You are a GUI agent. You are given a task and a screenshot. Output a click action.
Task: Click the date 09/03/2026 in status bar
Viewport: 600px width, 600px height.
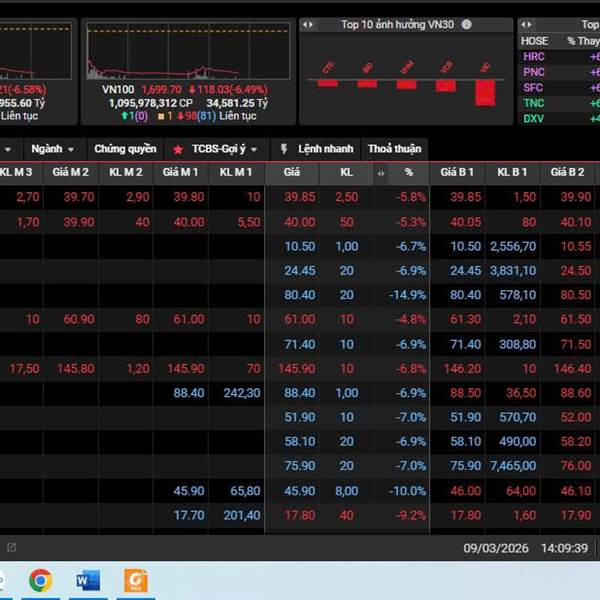point(496,548)
